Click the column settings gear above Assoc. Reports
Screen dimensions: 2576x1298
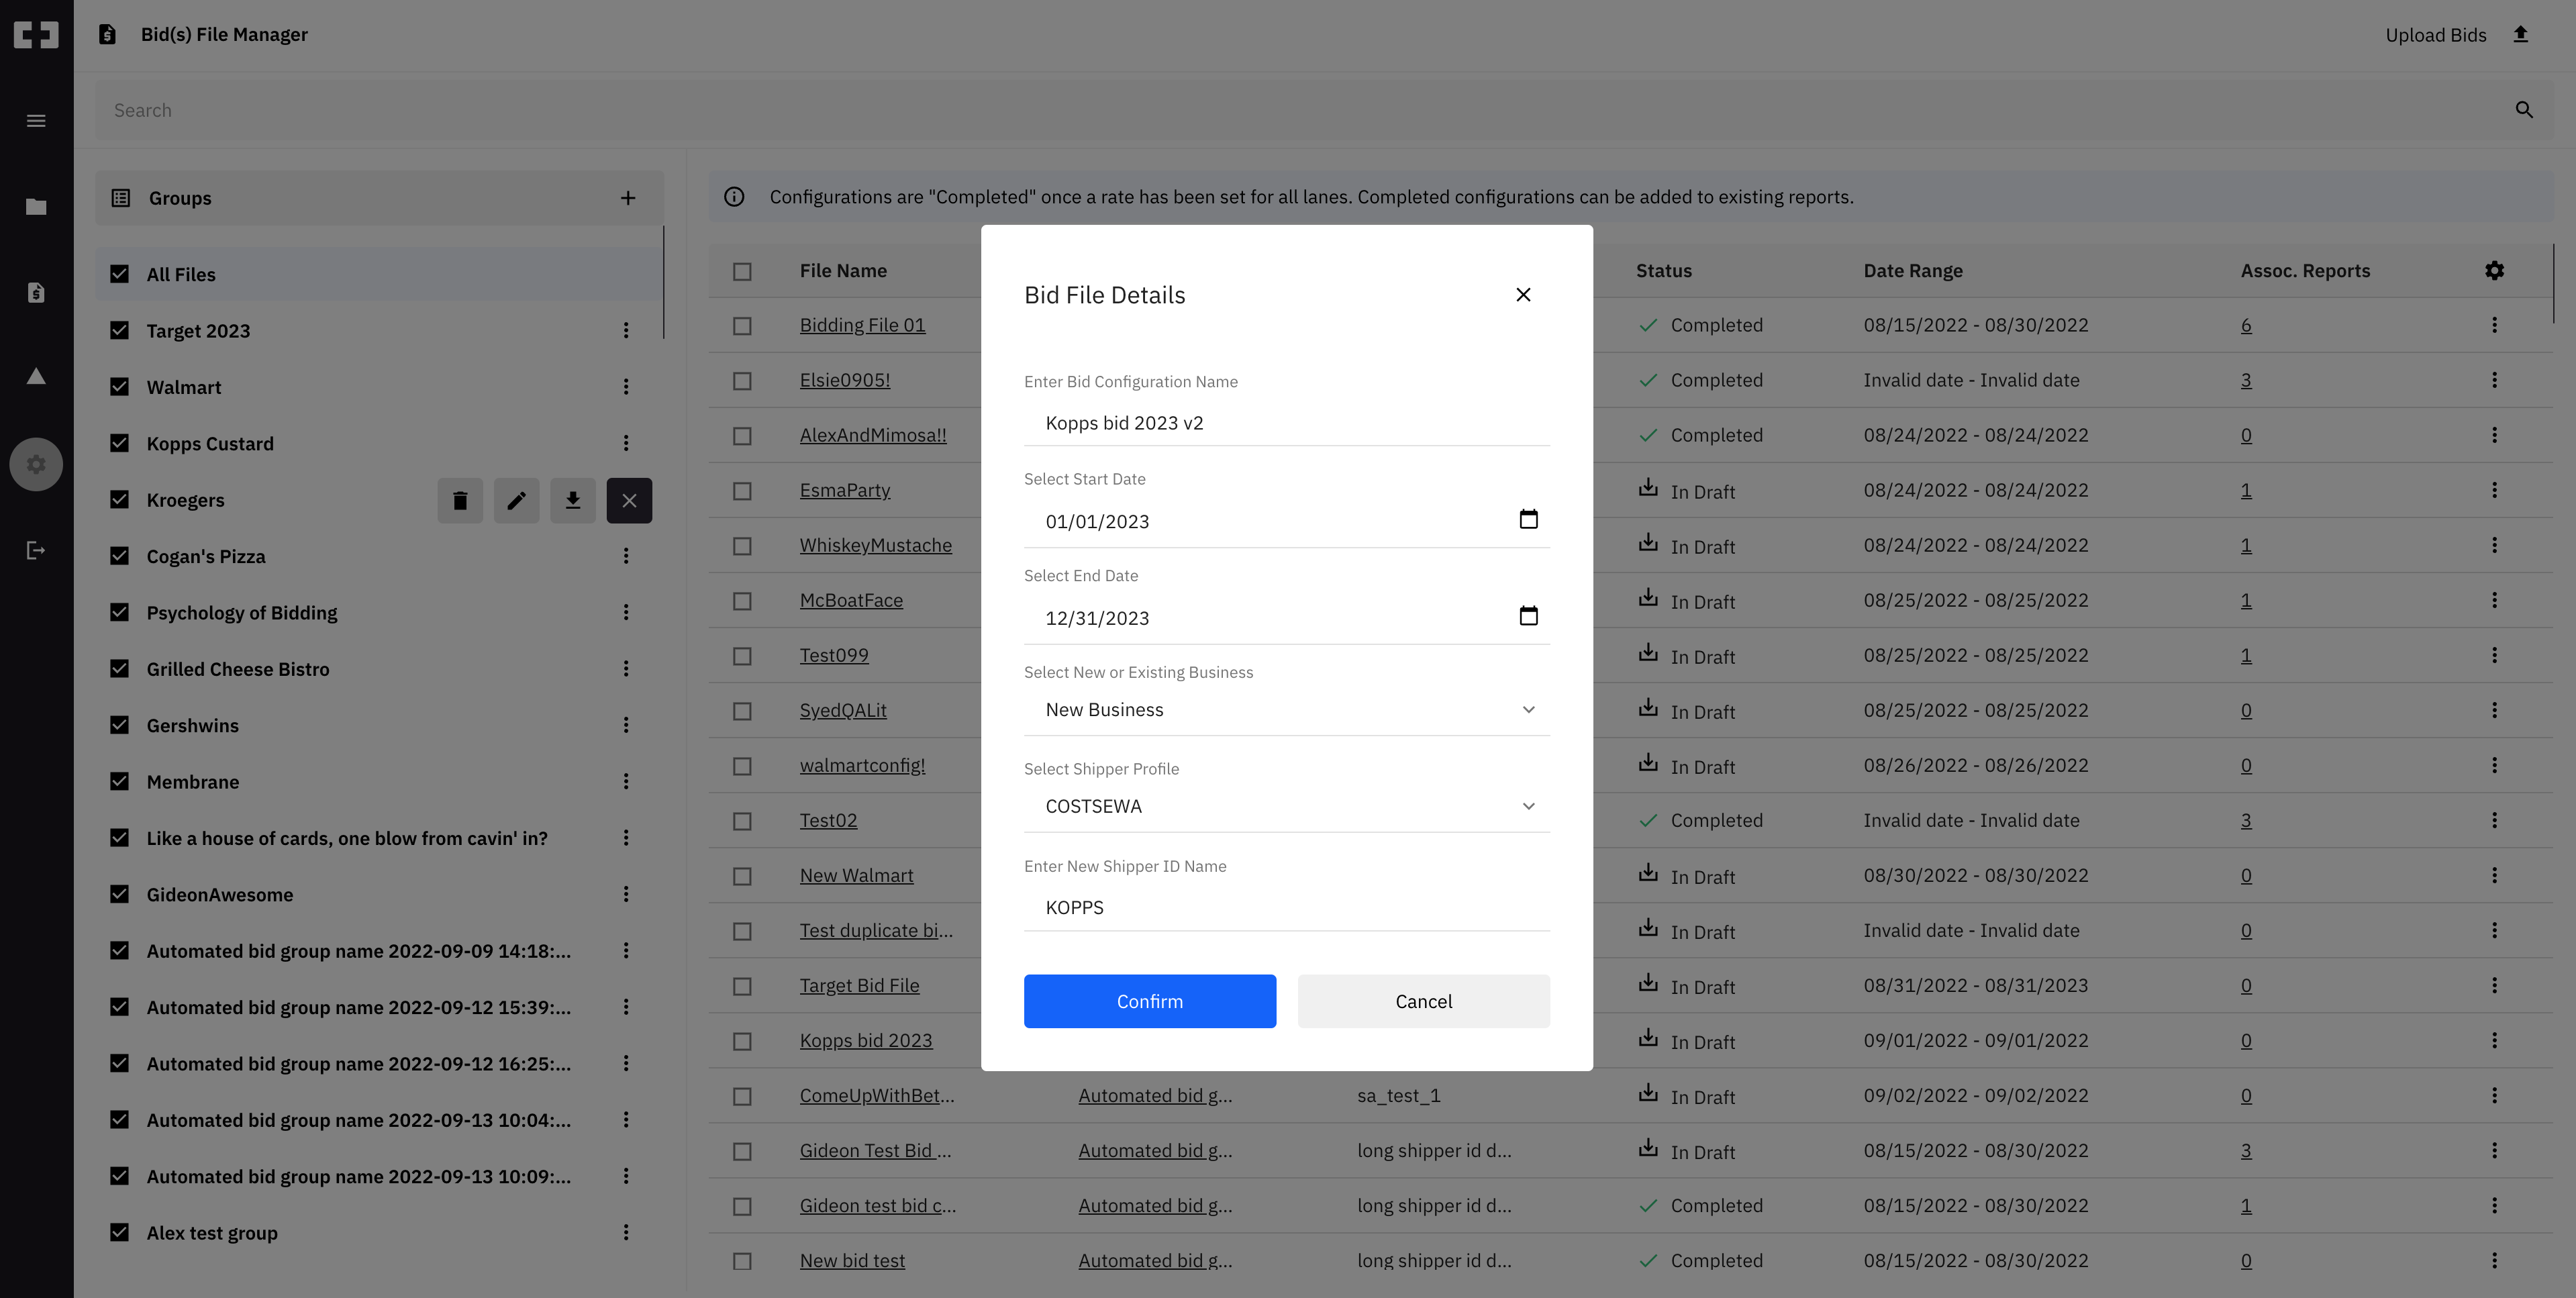click(x=2495, y=270)
